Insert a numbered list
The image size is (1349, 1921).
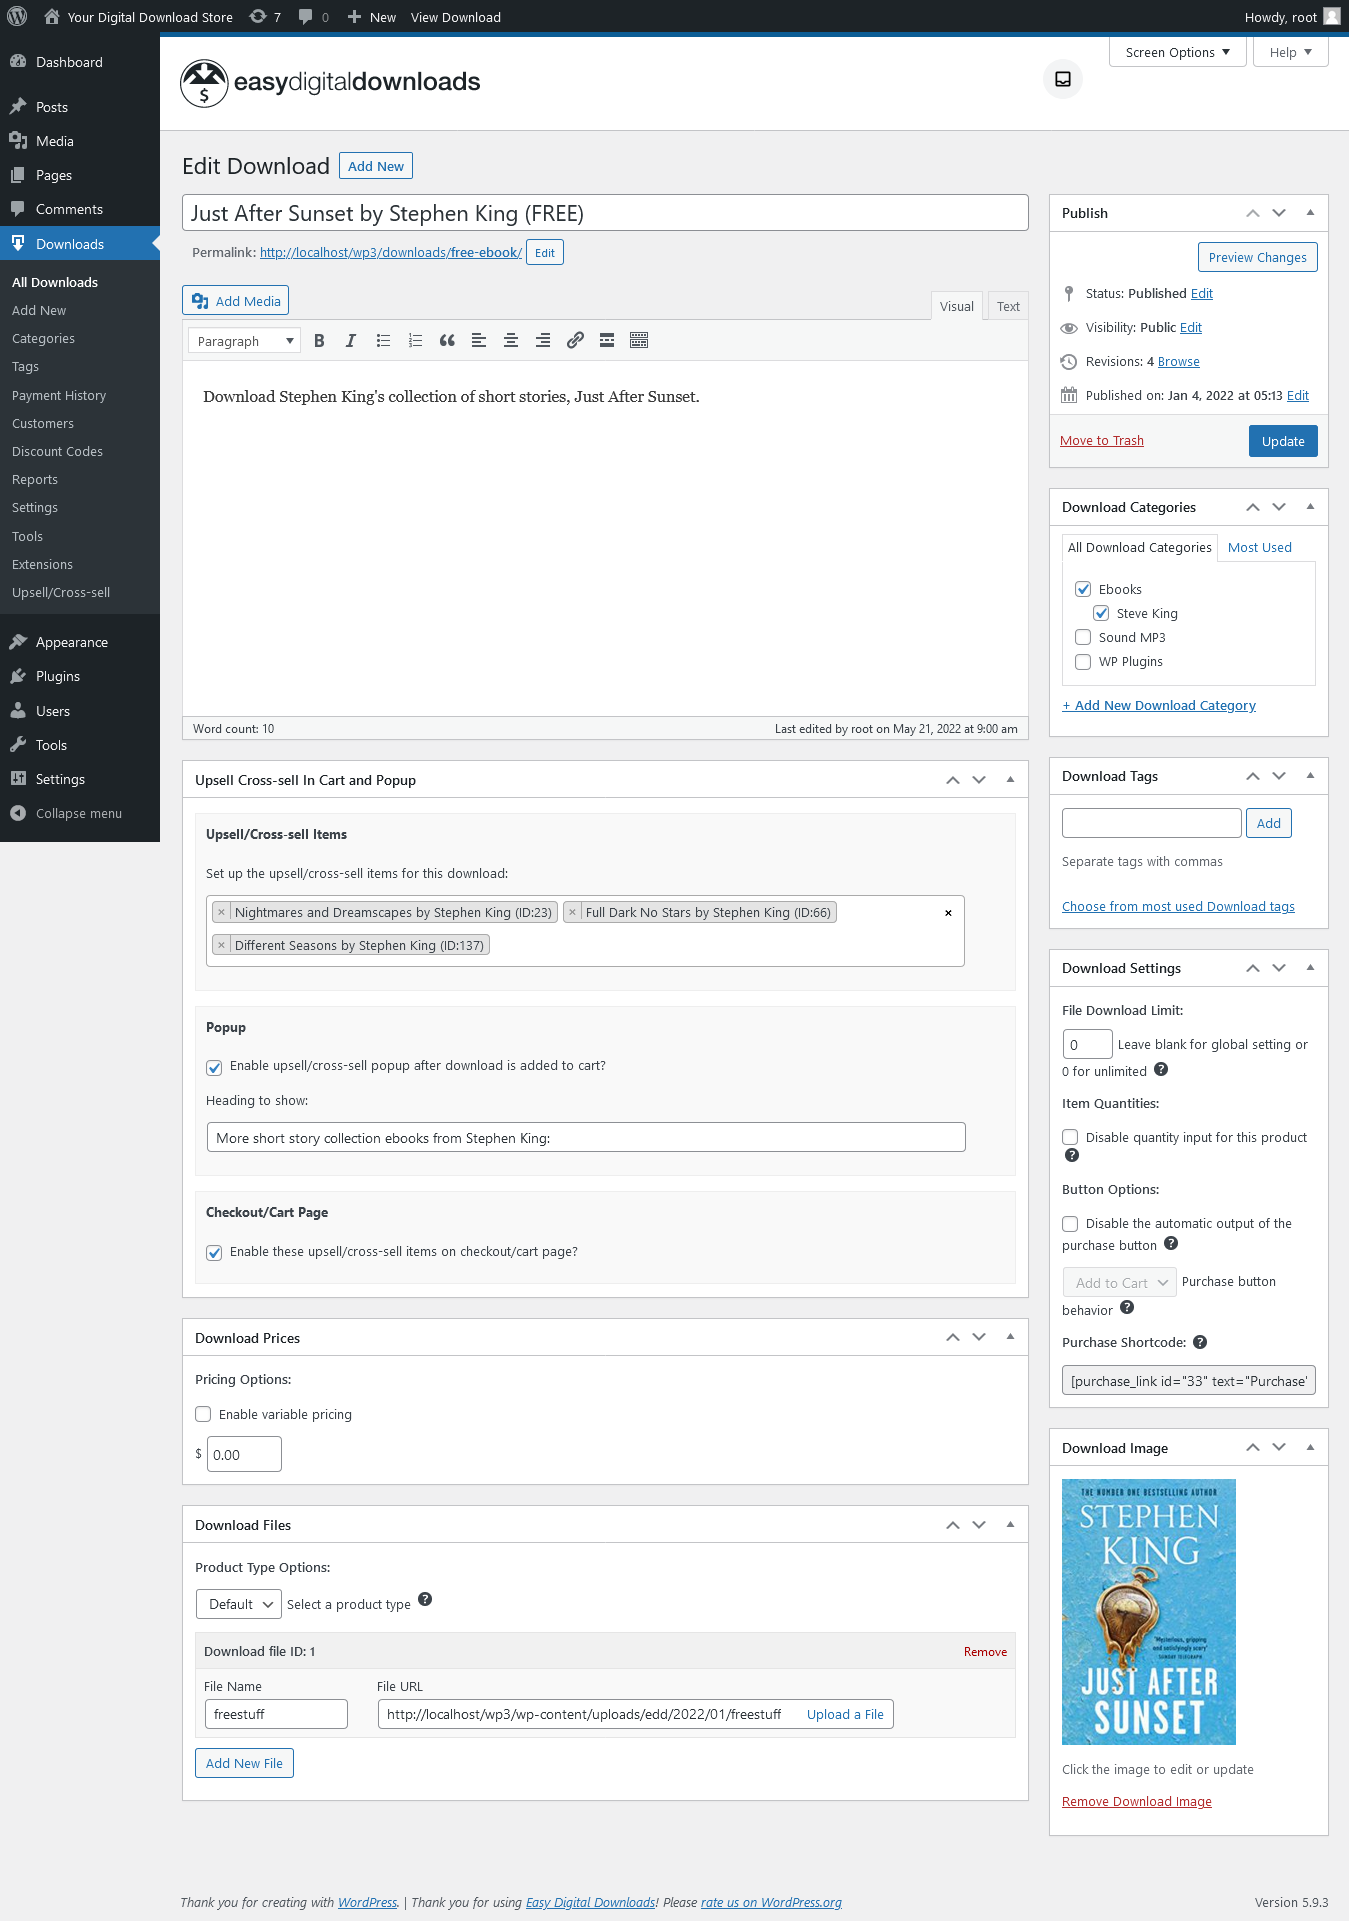(x=415, y=341)
